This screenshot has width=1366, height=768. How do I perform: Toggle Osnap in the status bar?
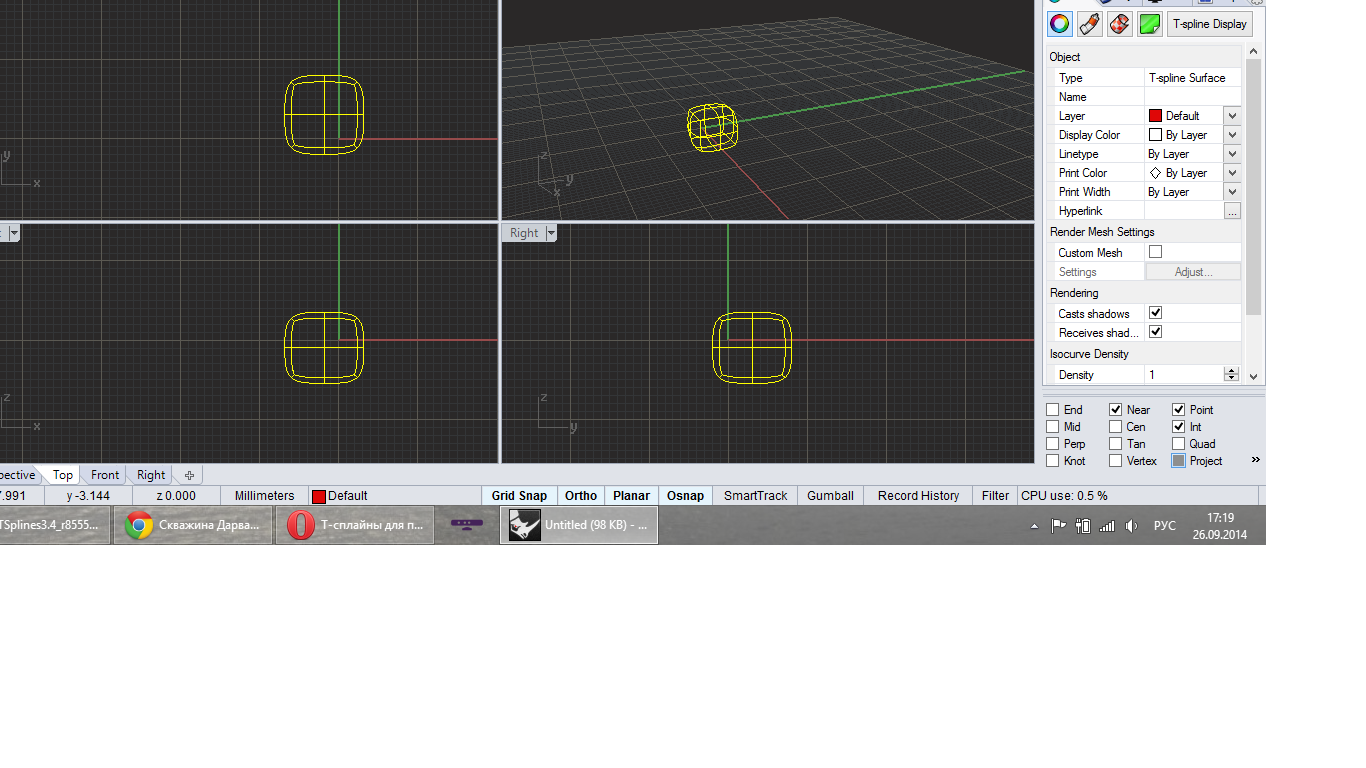click(686, 496)
